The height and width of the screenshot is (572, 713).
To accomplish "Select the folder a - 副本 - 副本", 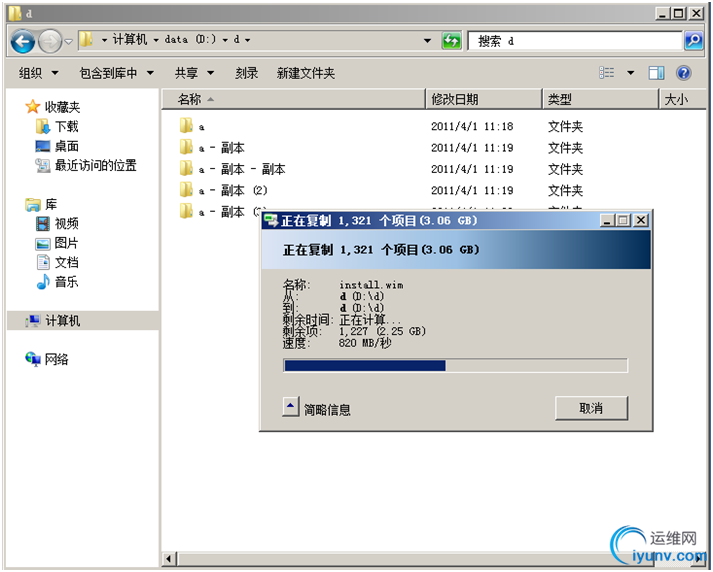I will (242, 169).
